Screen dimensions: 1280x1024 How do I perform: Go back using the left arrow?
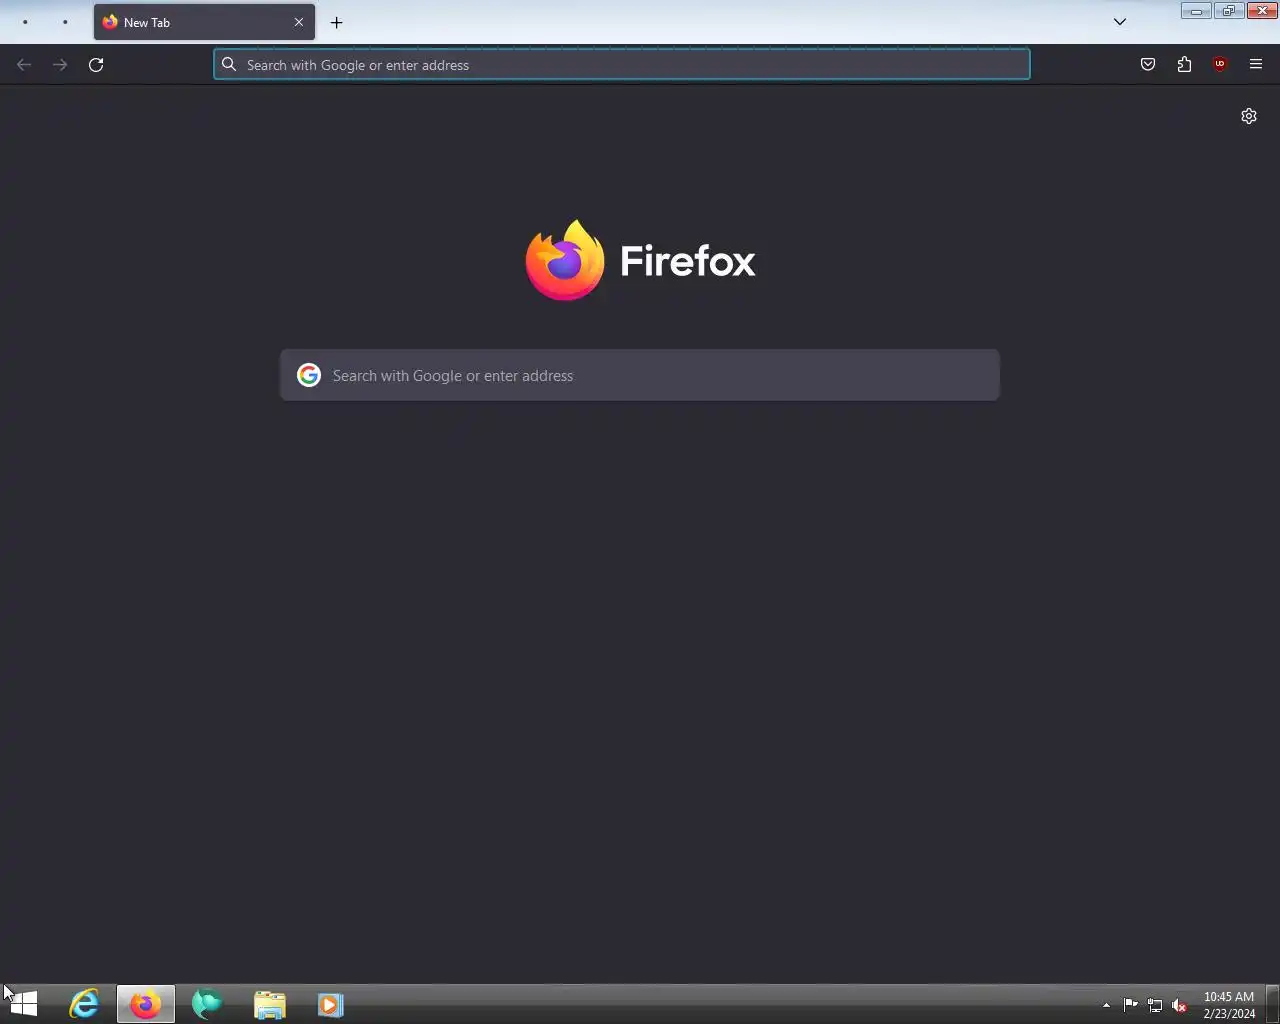tap(24, 65)
